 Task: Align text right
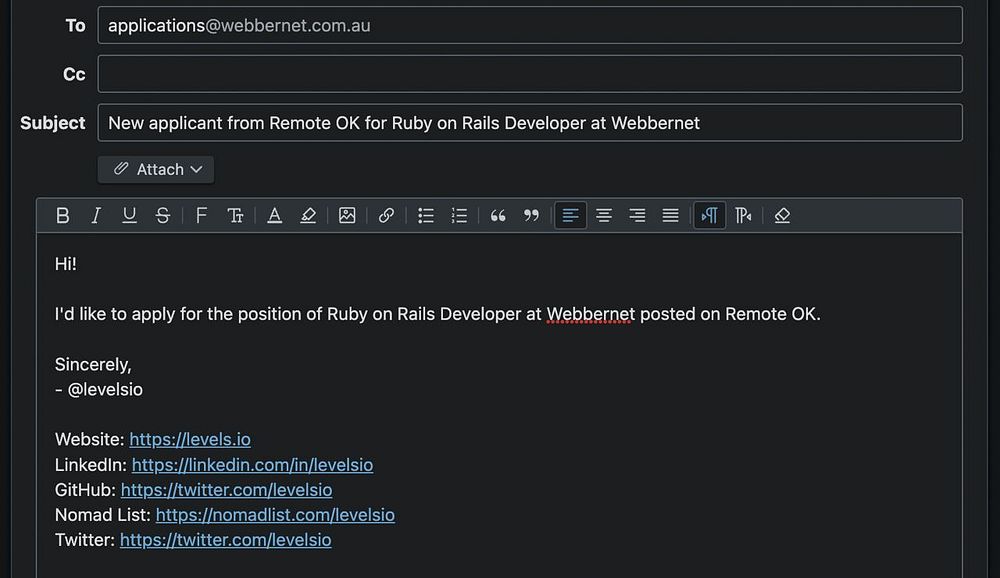[x=637, y=216]
